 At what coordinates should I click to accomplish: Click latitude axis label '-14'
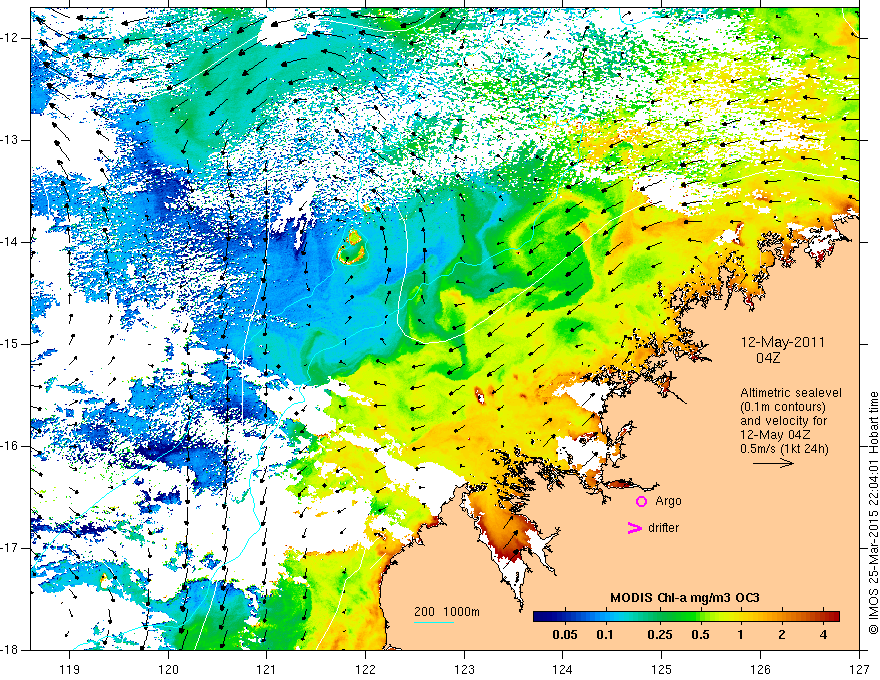[10, 242]
